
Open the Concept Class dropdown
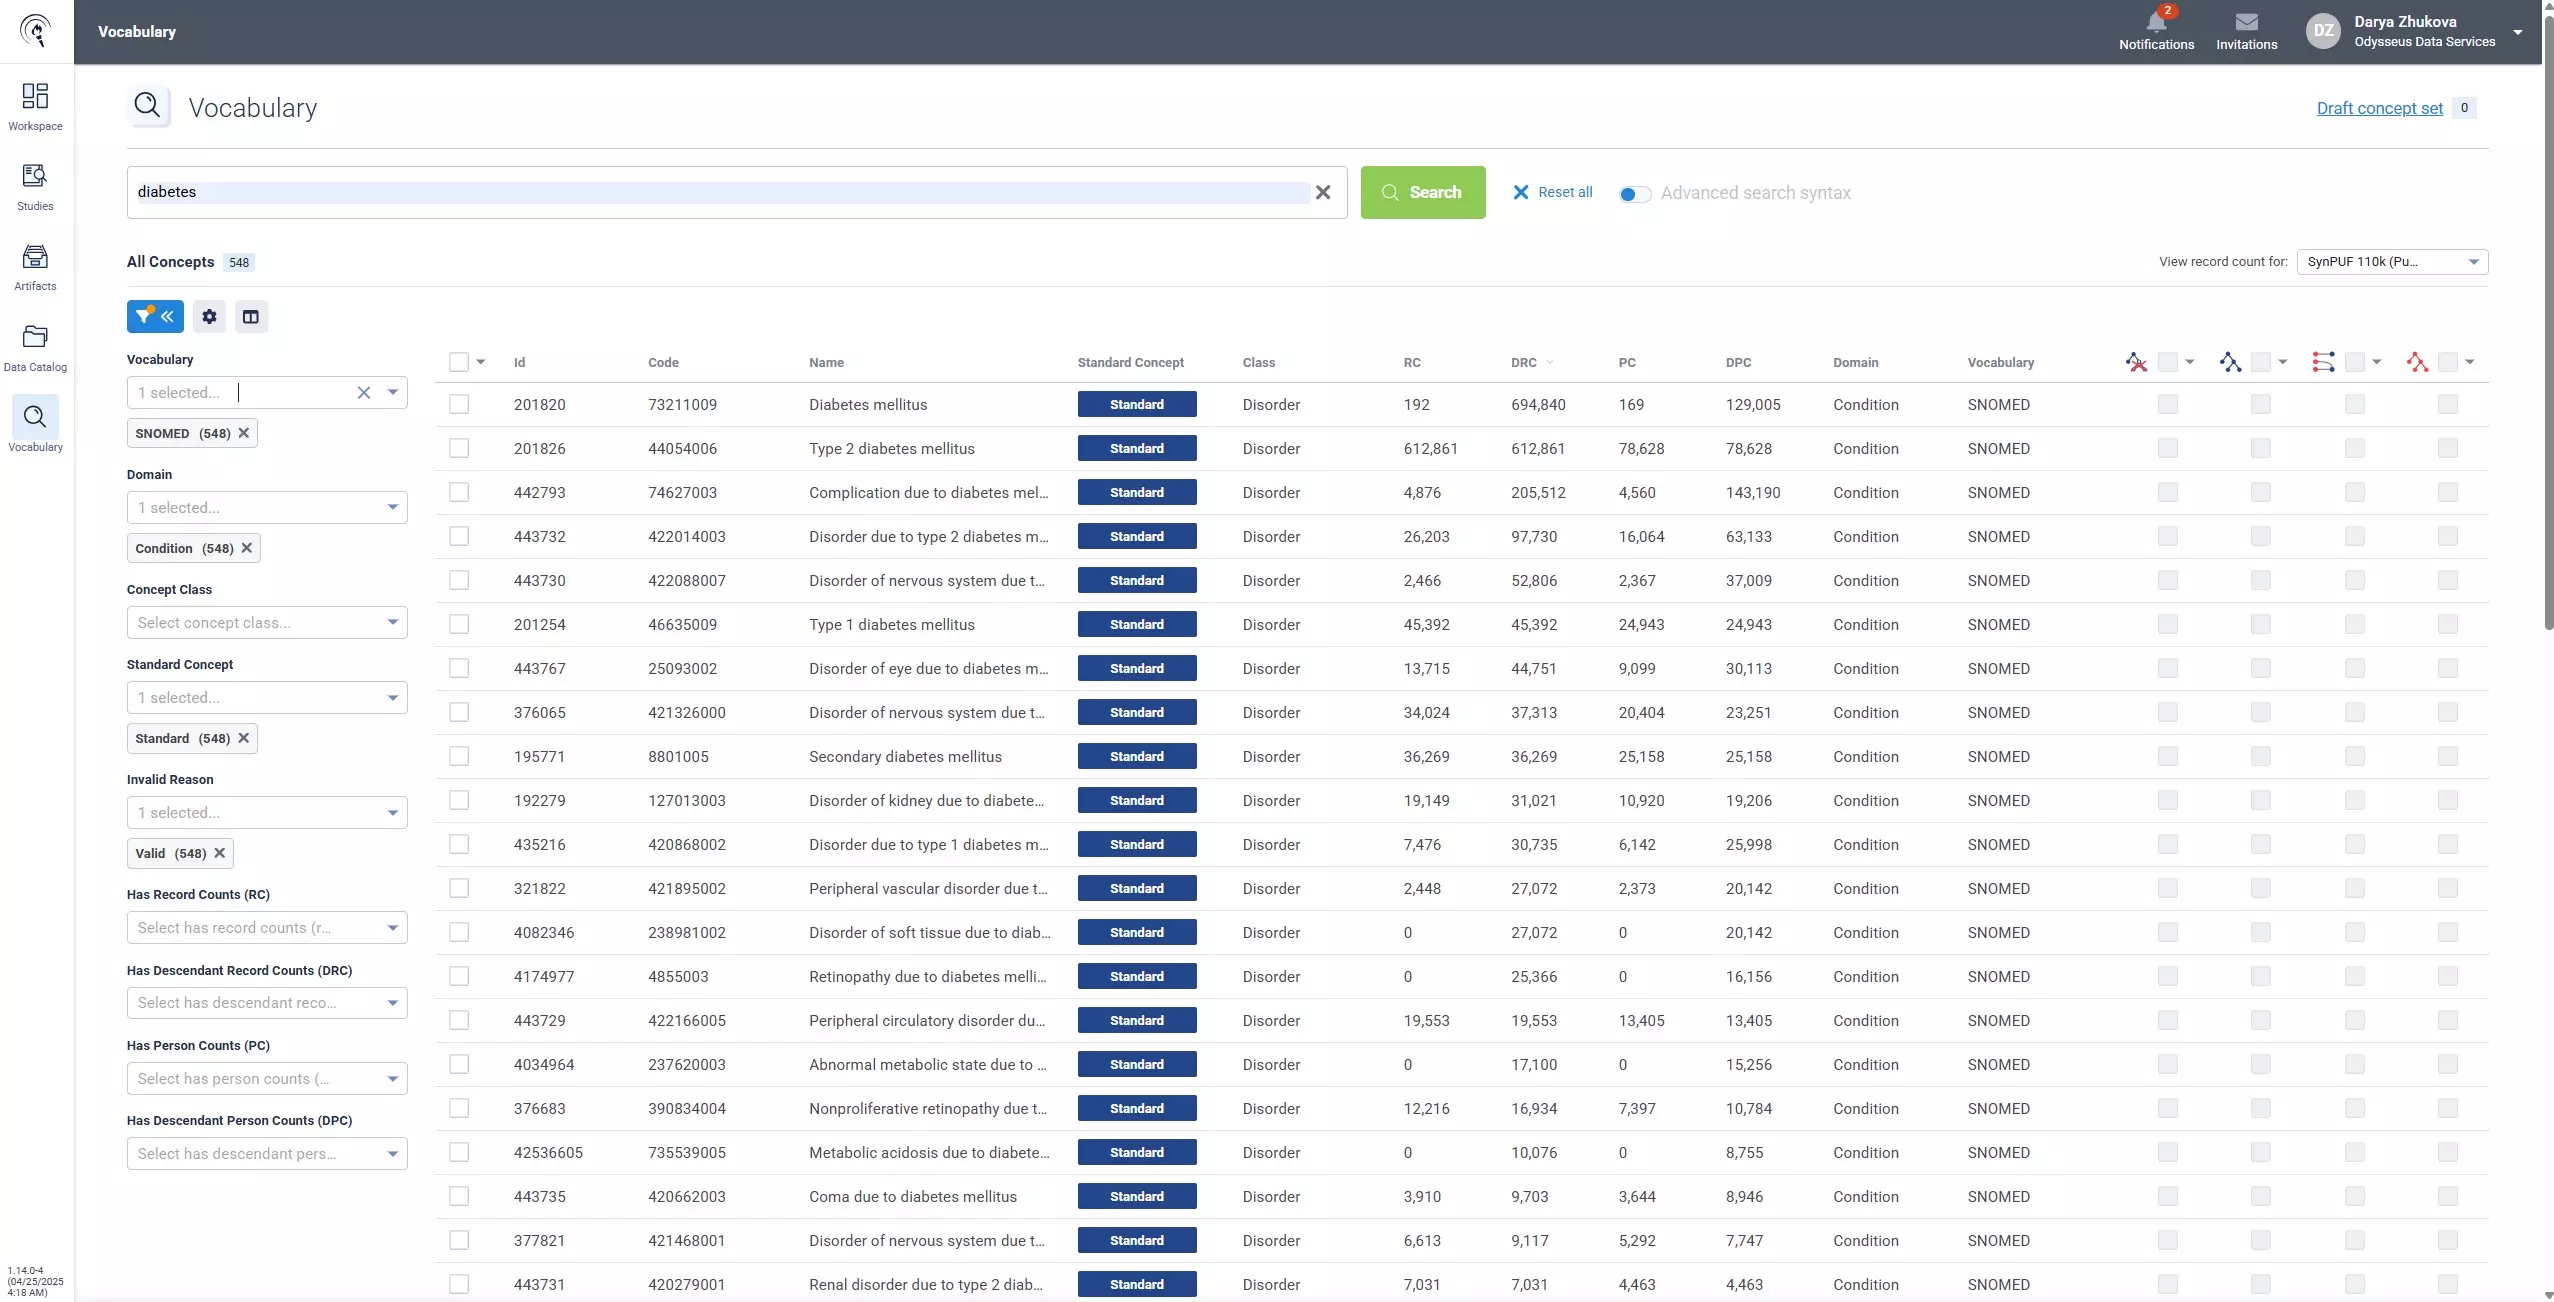[267, 622]
